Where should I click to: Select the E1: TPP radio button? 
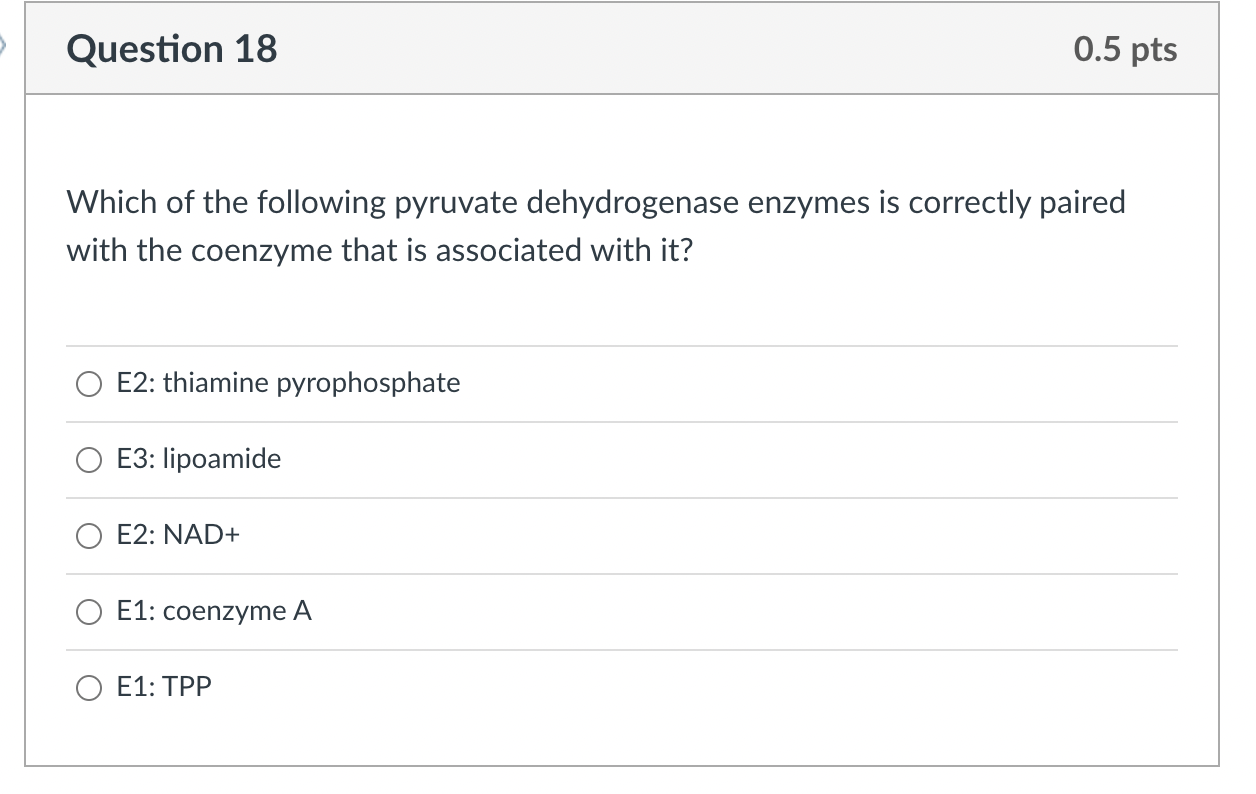90,688
